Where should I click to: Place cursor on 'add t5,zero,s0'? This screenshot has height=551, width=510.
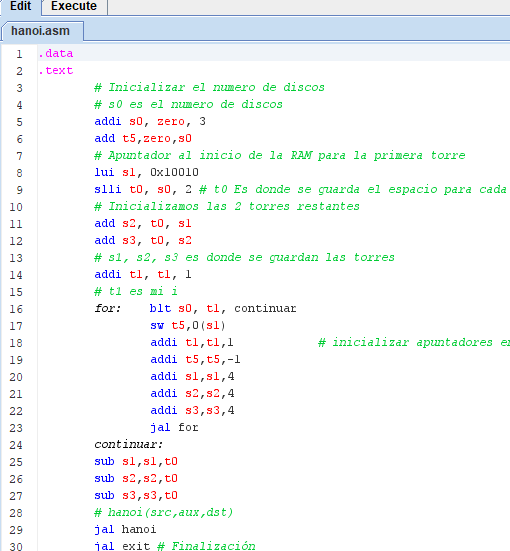(x=143, y=138)
